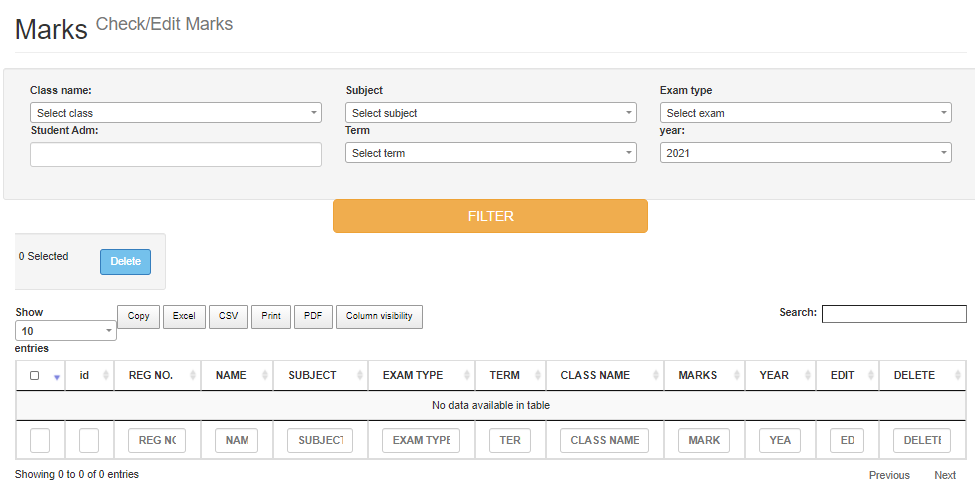The height and width of the screenshot is (487, 975).
Task: Click in the Student Adm input field
Action: (x=175, y=154)
